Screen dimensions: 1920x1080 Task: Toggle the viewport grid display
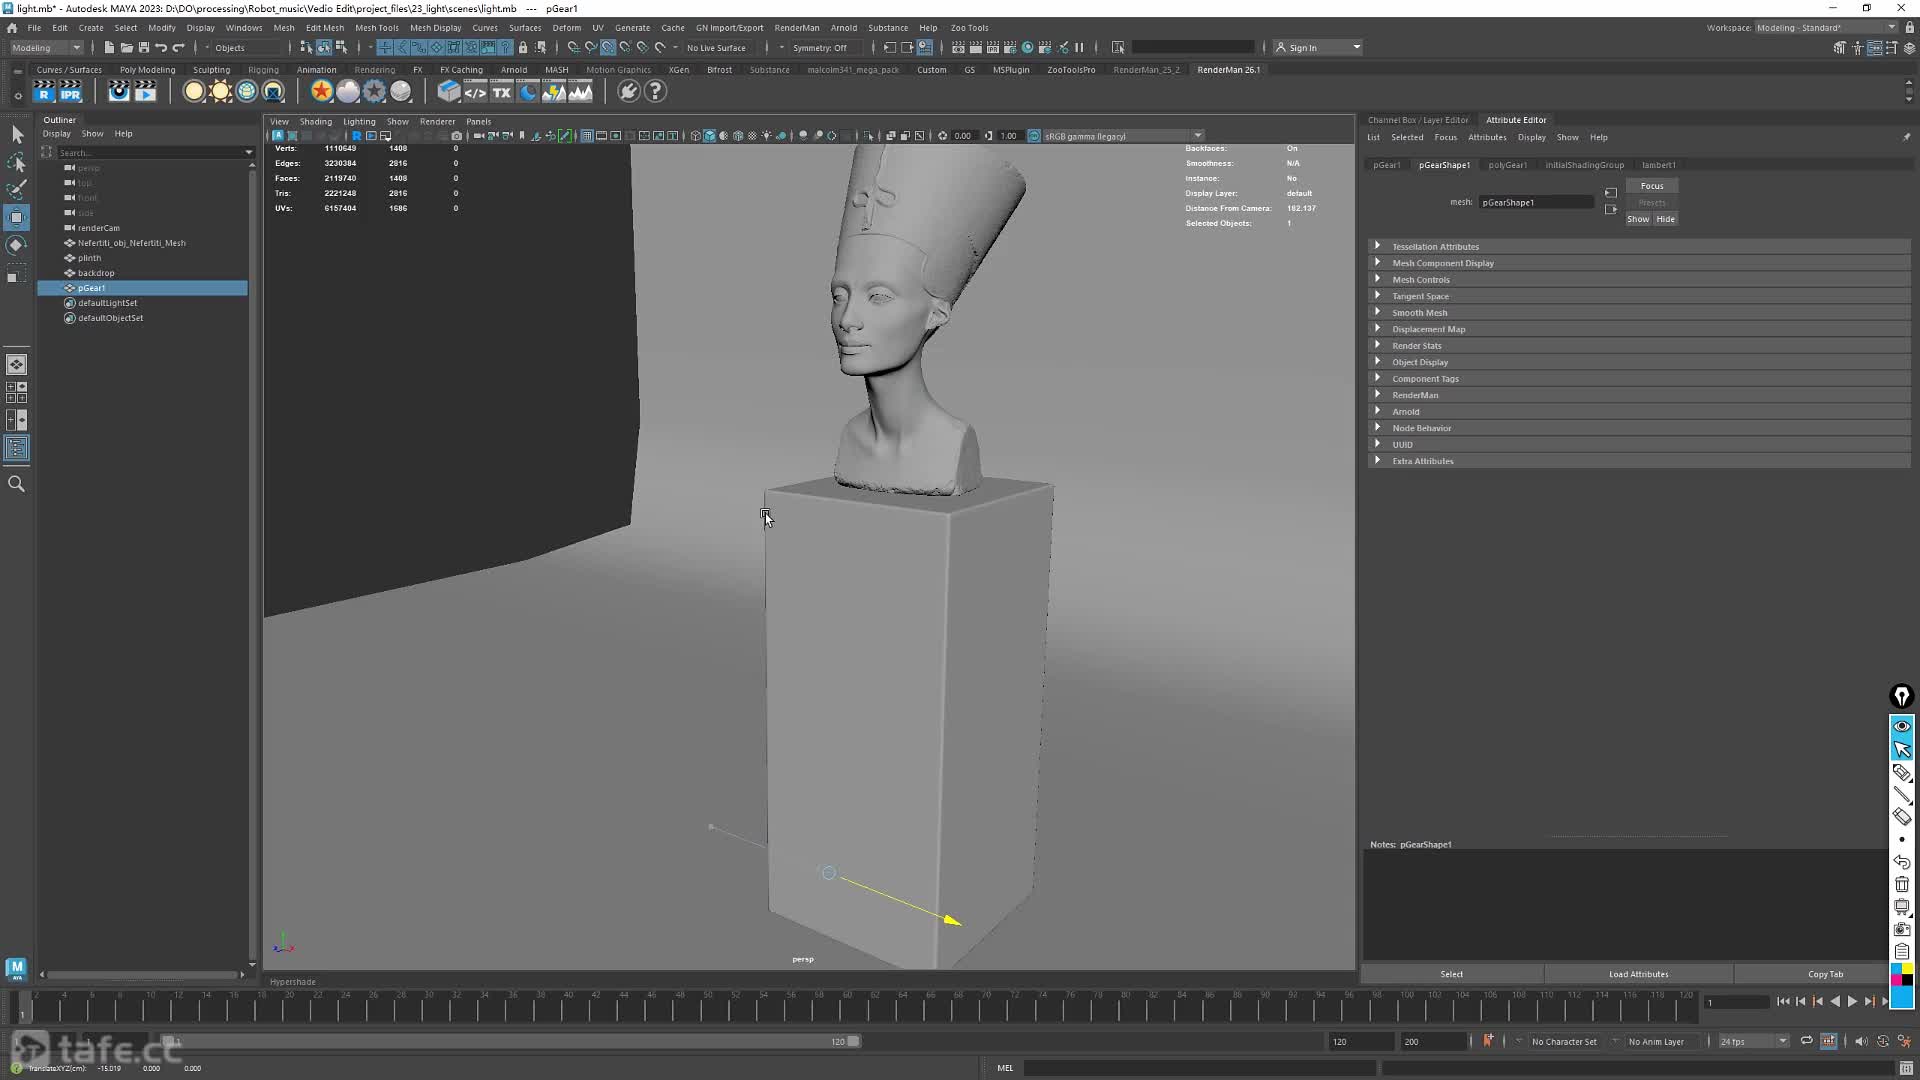(x=587, y=136)
